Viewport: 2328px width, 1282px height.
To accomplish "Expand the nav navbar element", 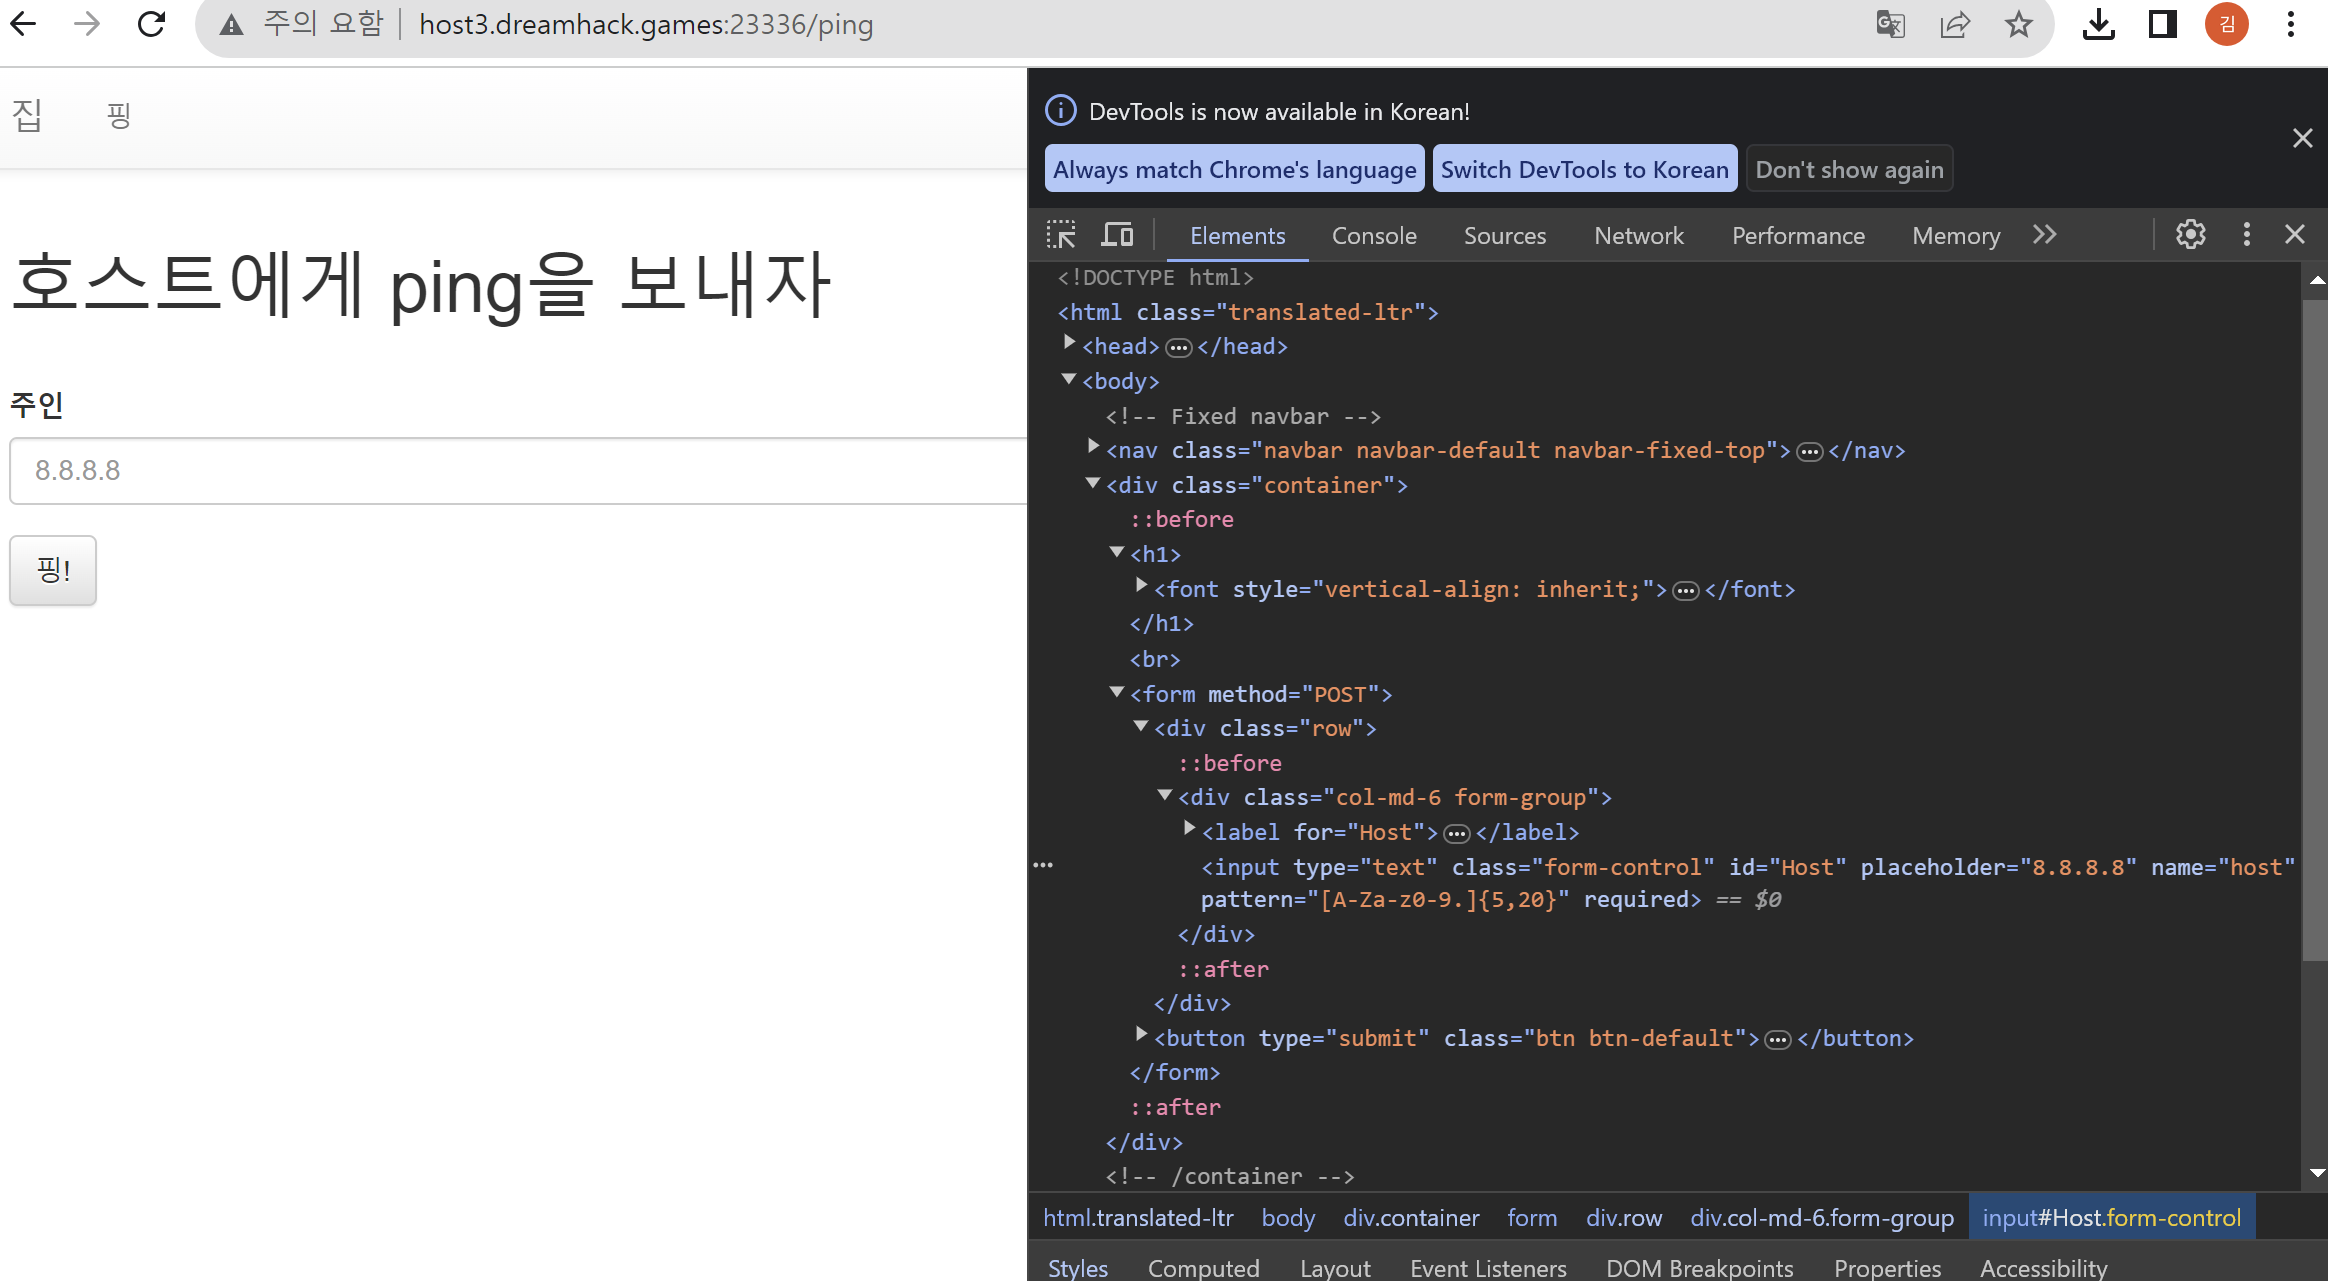I will [x=1093, y=447].
